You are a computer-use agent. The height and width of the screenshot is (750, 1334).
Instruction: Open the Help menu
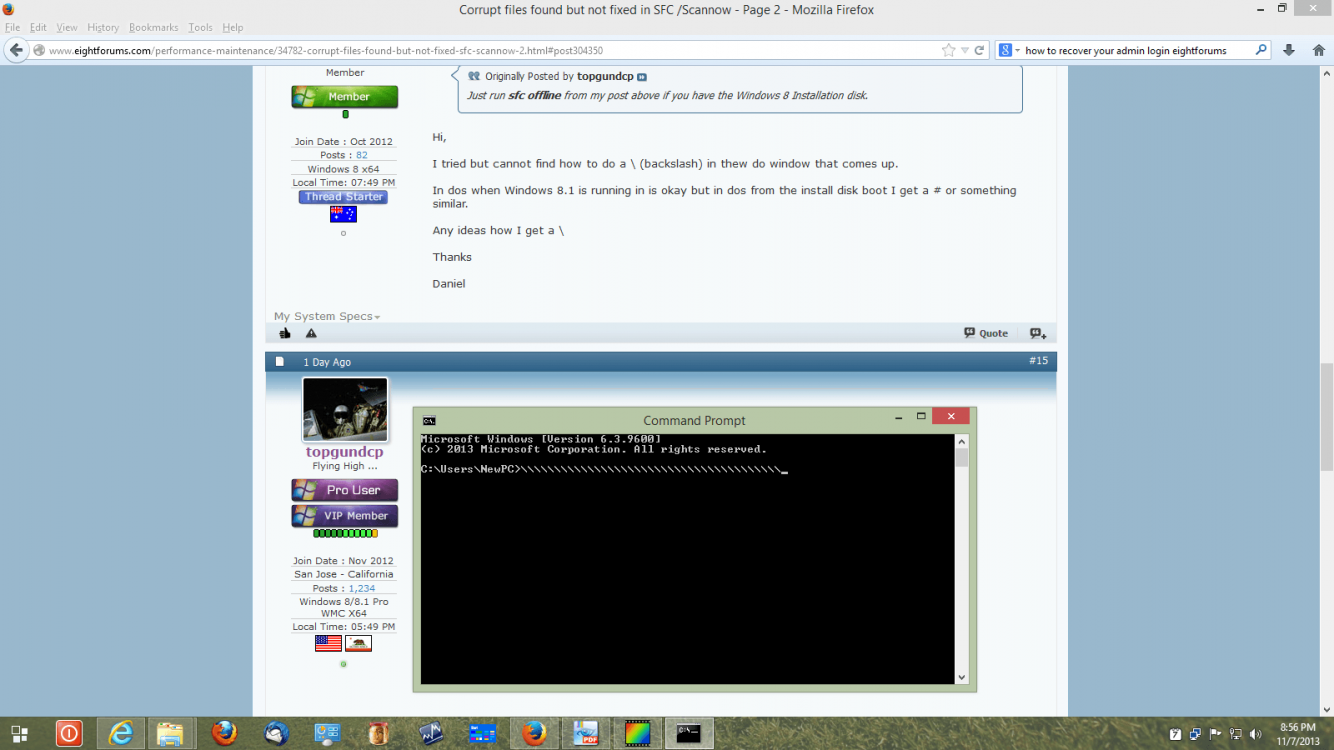tap(232, 27)
